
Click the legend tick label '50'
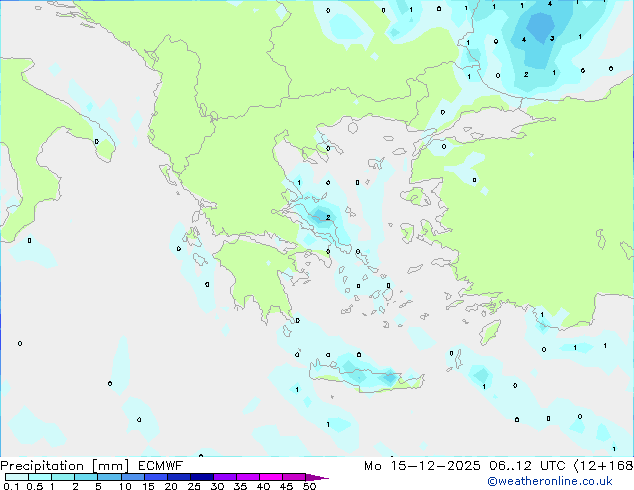309,486
